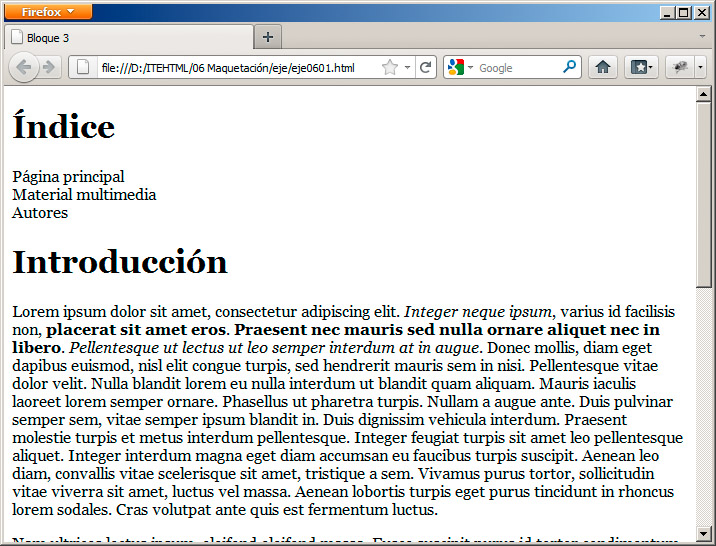Reload the page with the refresh icon

click(426, 68)
